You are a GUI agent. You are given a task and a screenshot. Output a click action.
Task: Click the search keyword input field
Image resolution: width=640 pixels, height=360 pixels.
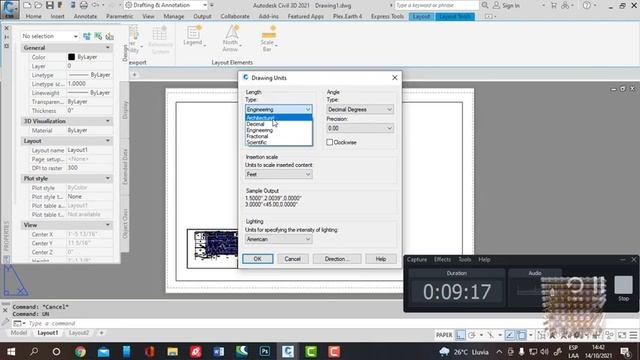tap(436, 5)
